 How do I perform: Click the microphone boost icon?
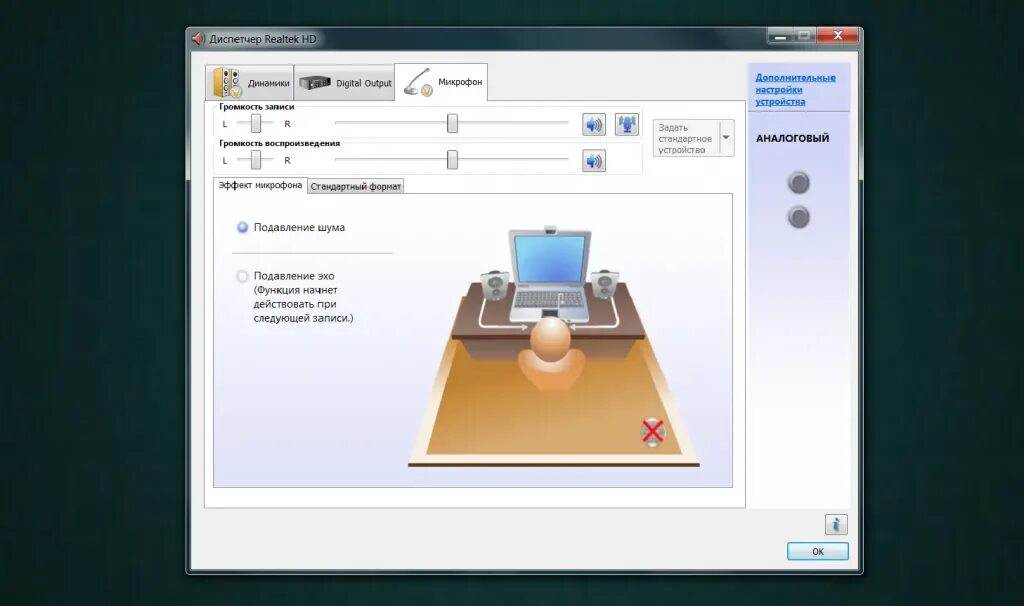627,124
